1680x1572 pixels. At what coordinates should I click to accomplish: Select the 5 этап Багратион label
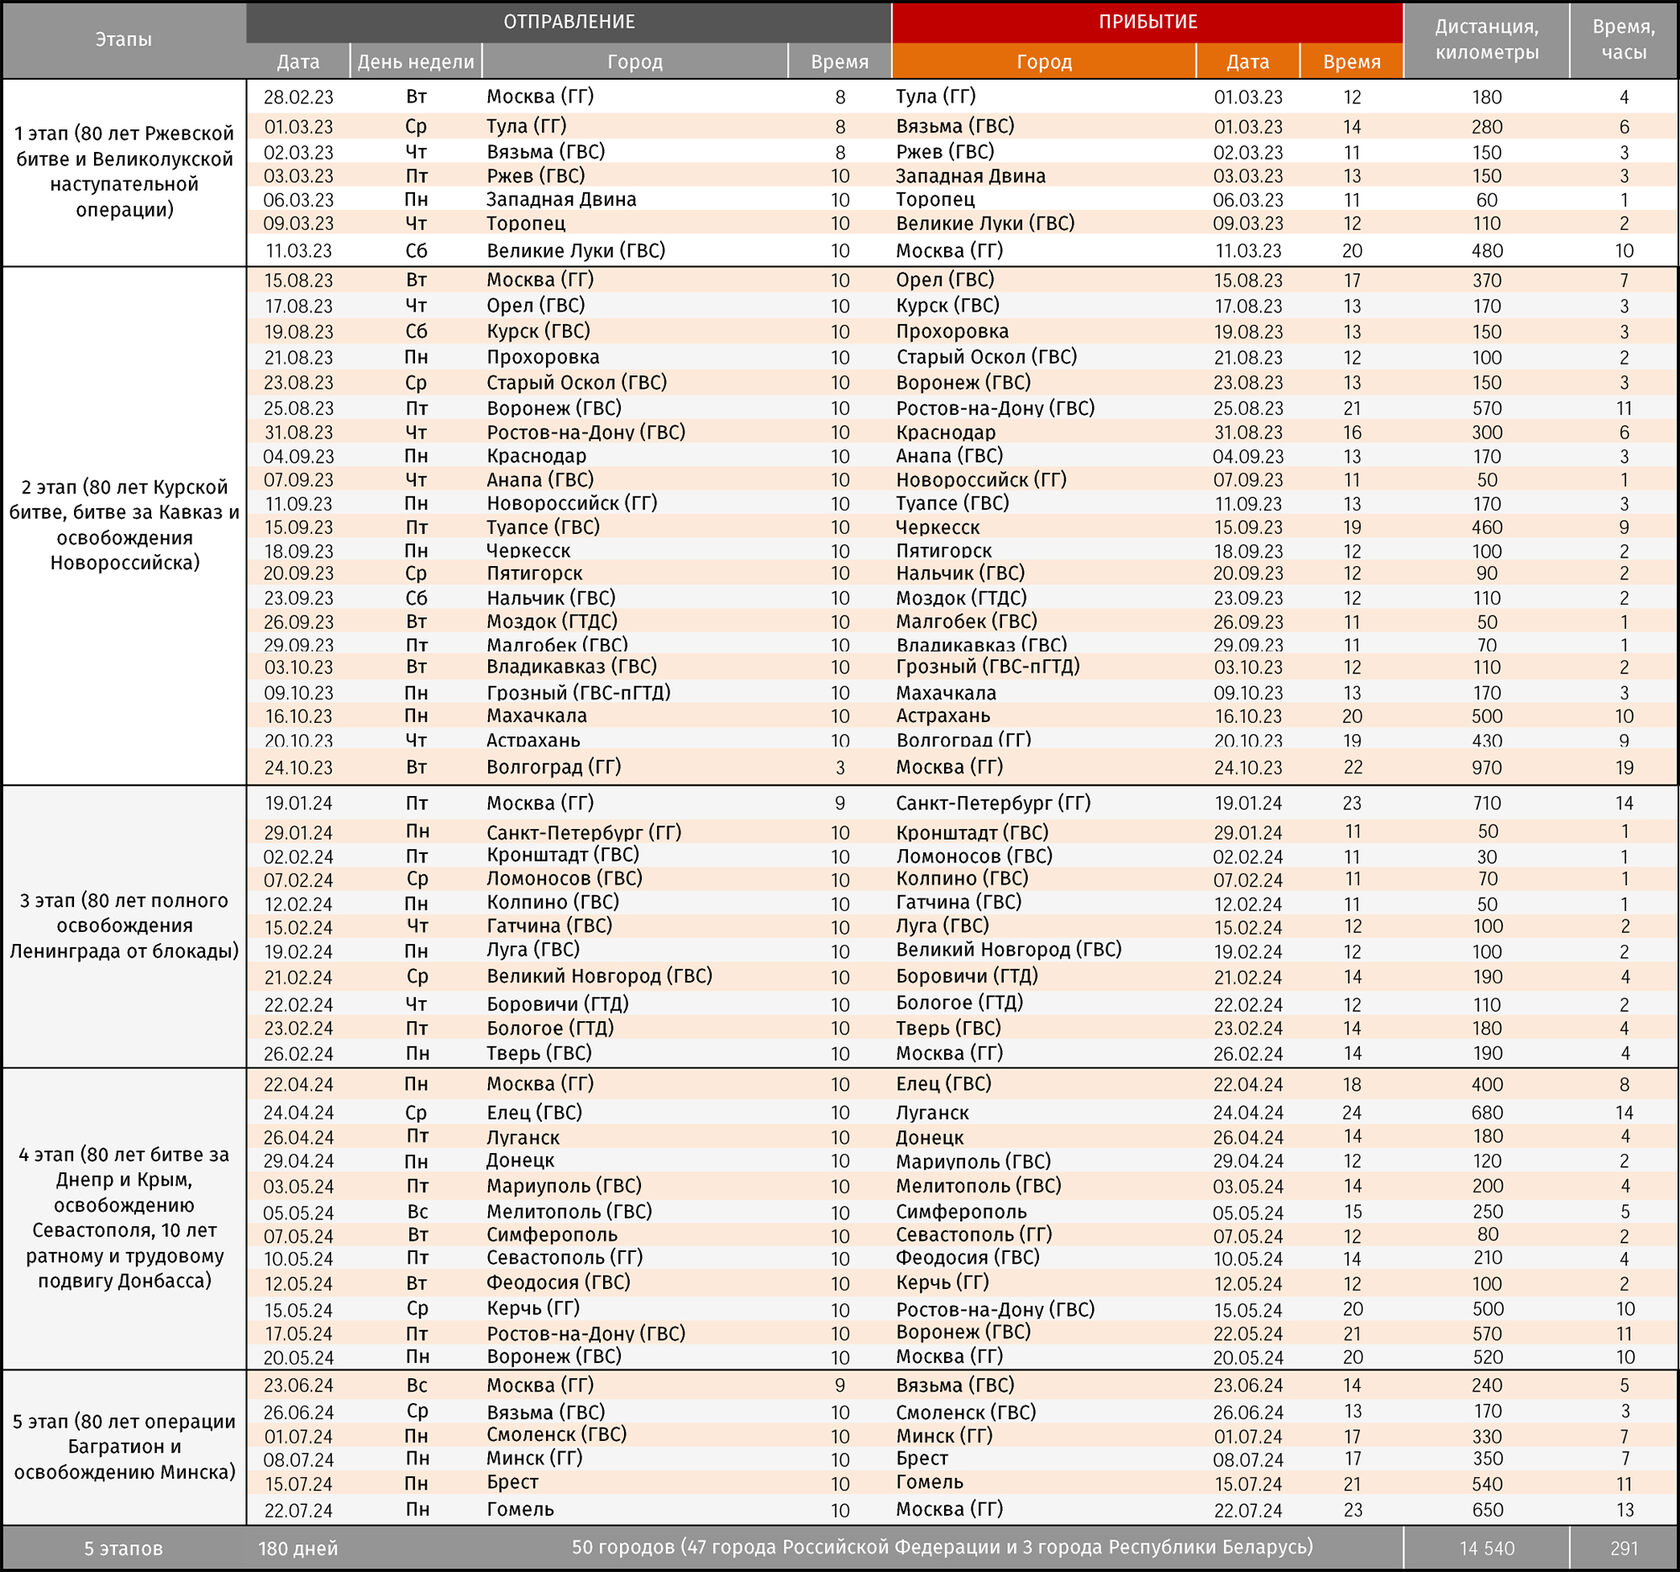124,1447
